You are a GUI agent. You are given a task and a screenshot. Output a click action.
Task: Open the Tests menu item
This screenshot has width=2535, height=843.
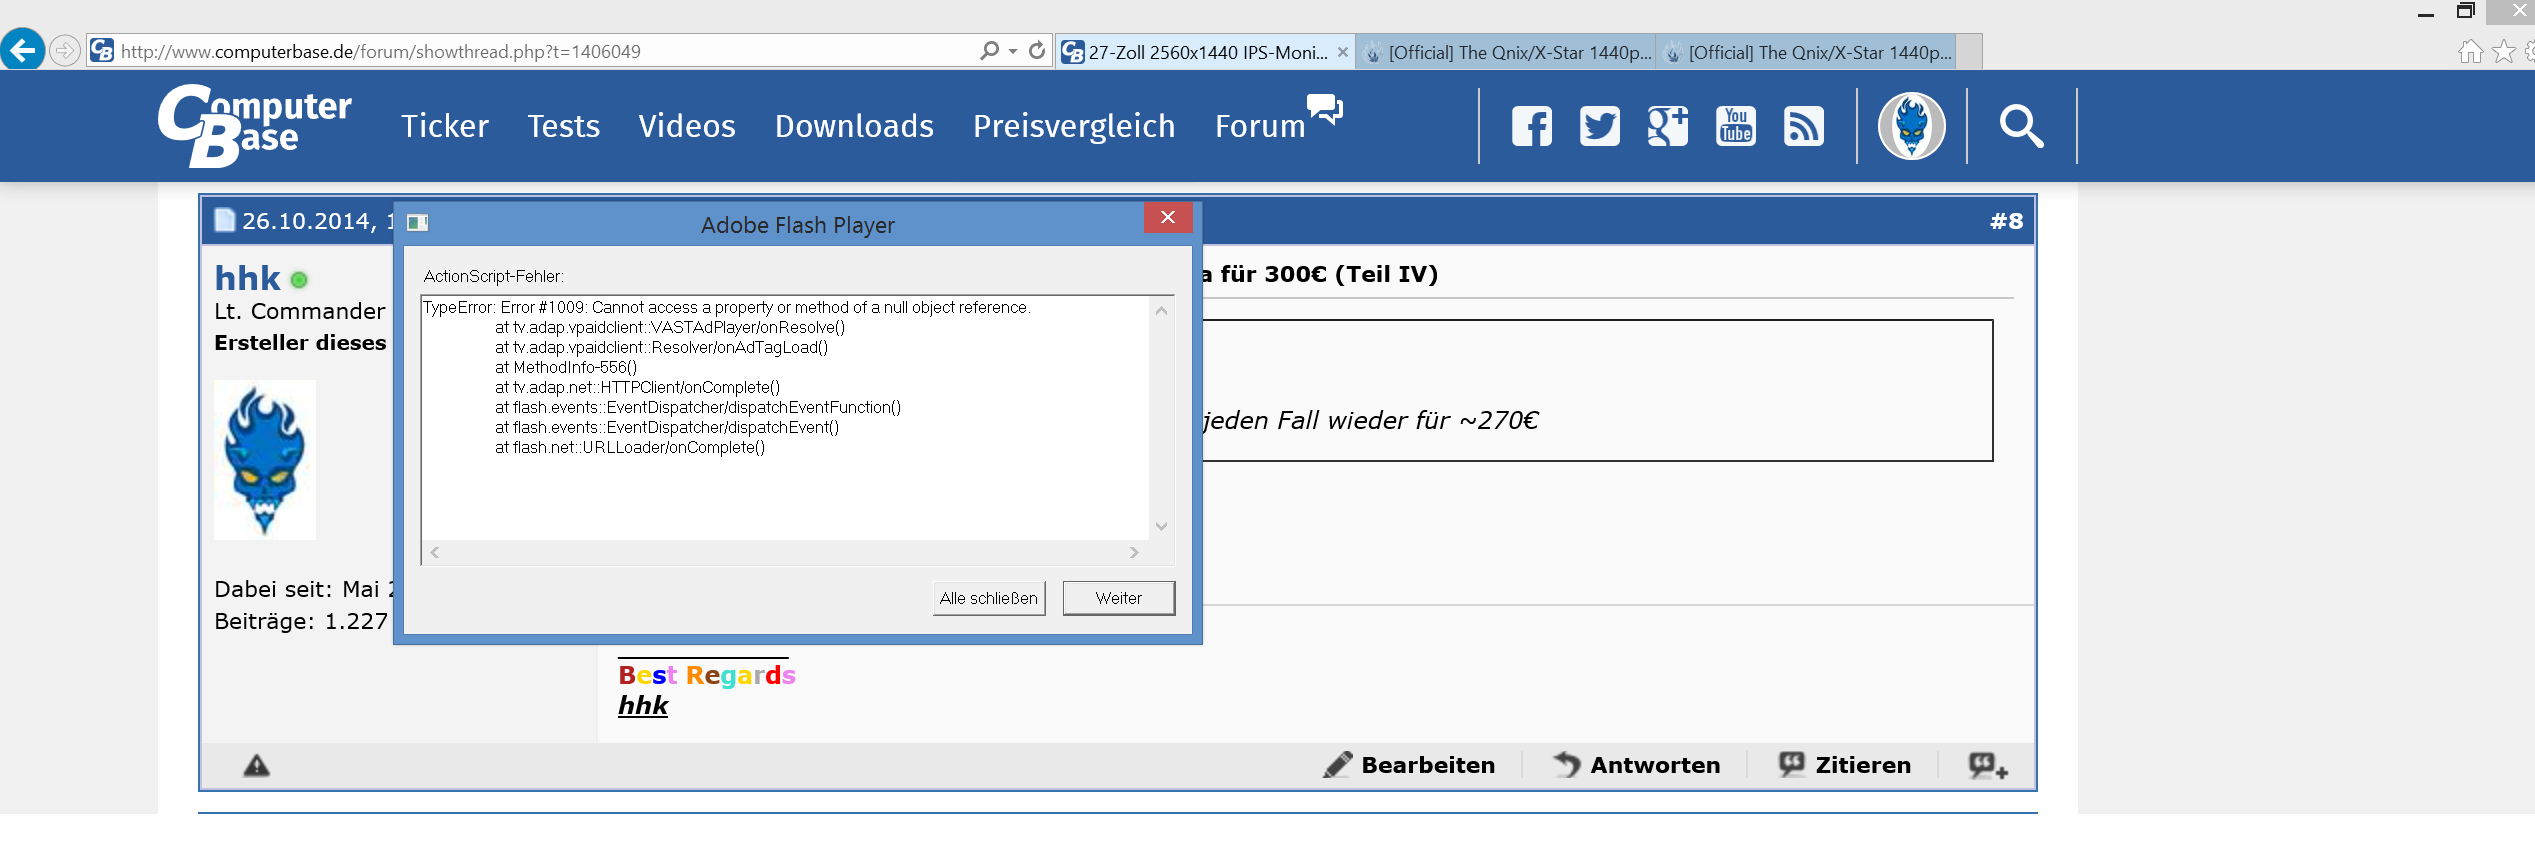click(x=564, y=126)
